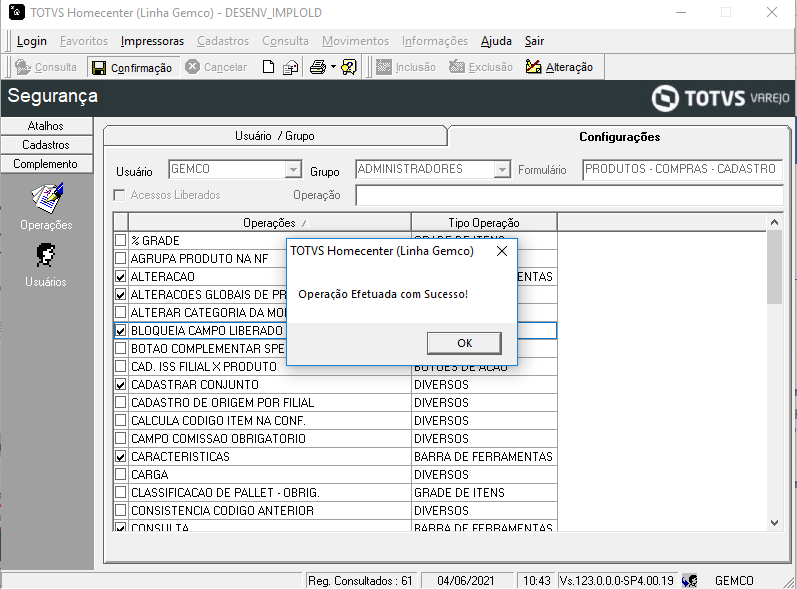
Task: Click the Cancelar toolbar icon
Action: 192,67
